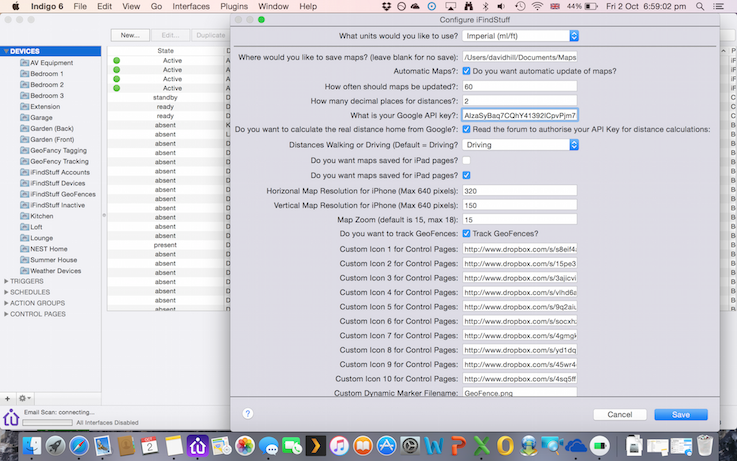Select iFindStuff Devices folder
The width and height of the screenshot is (737, 461).
[57, 183]
